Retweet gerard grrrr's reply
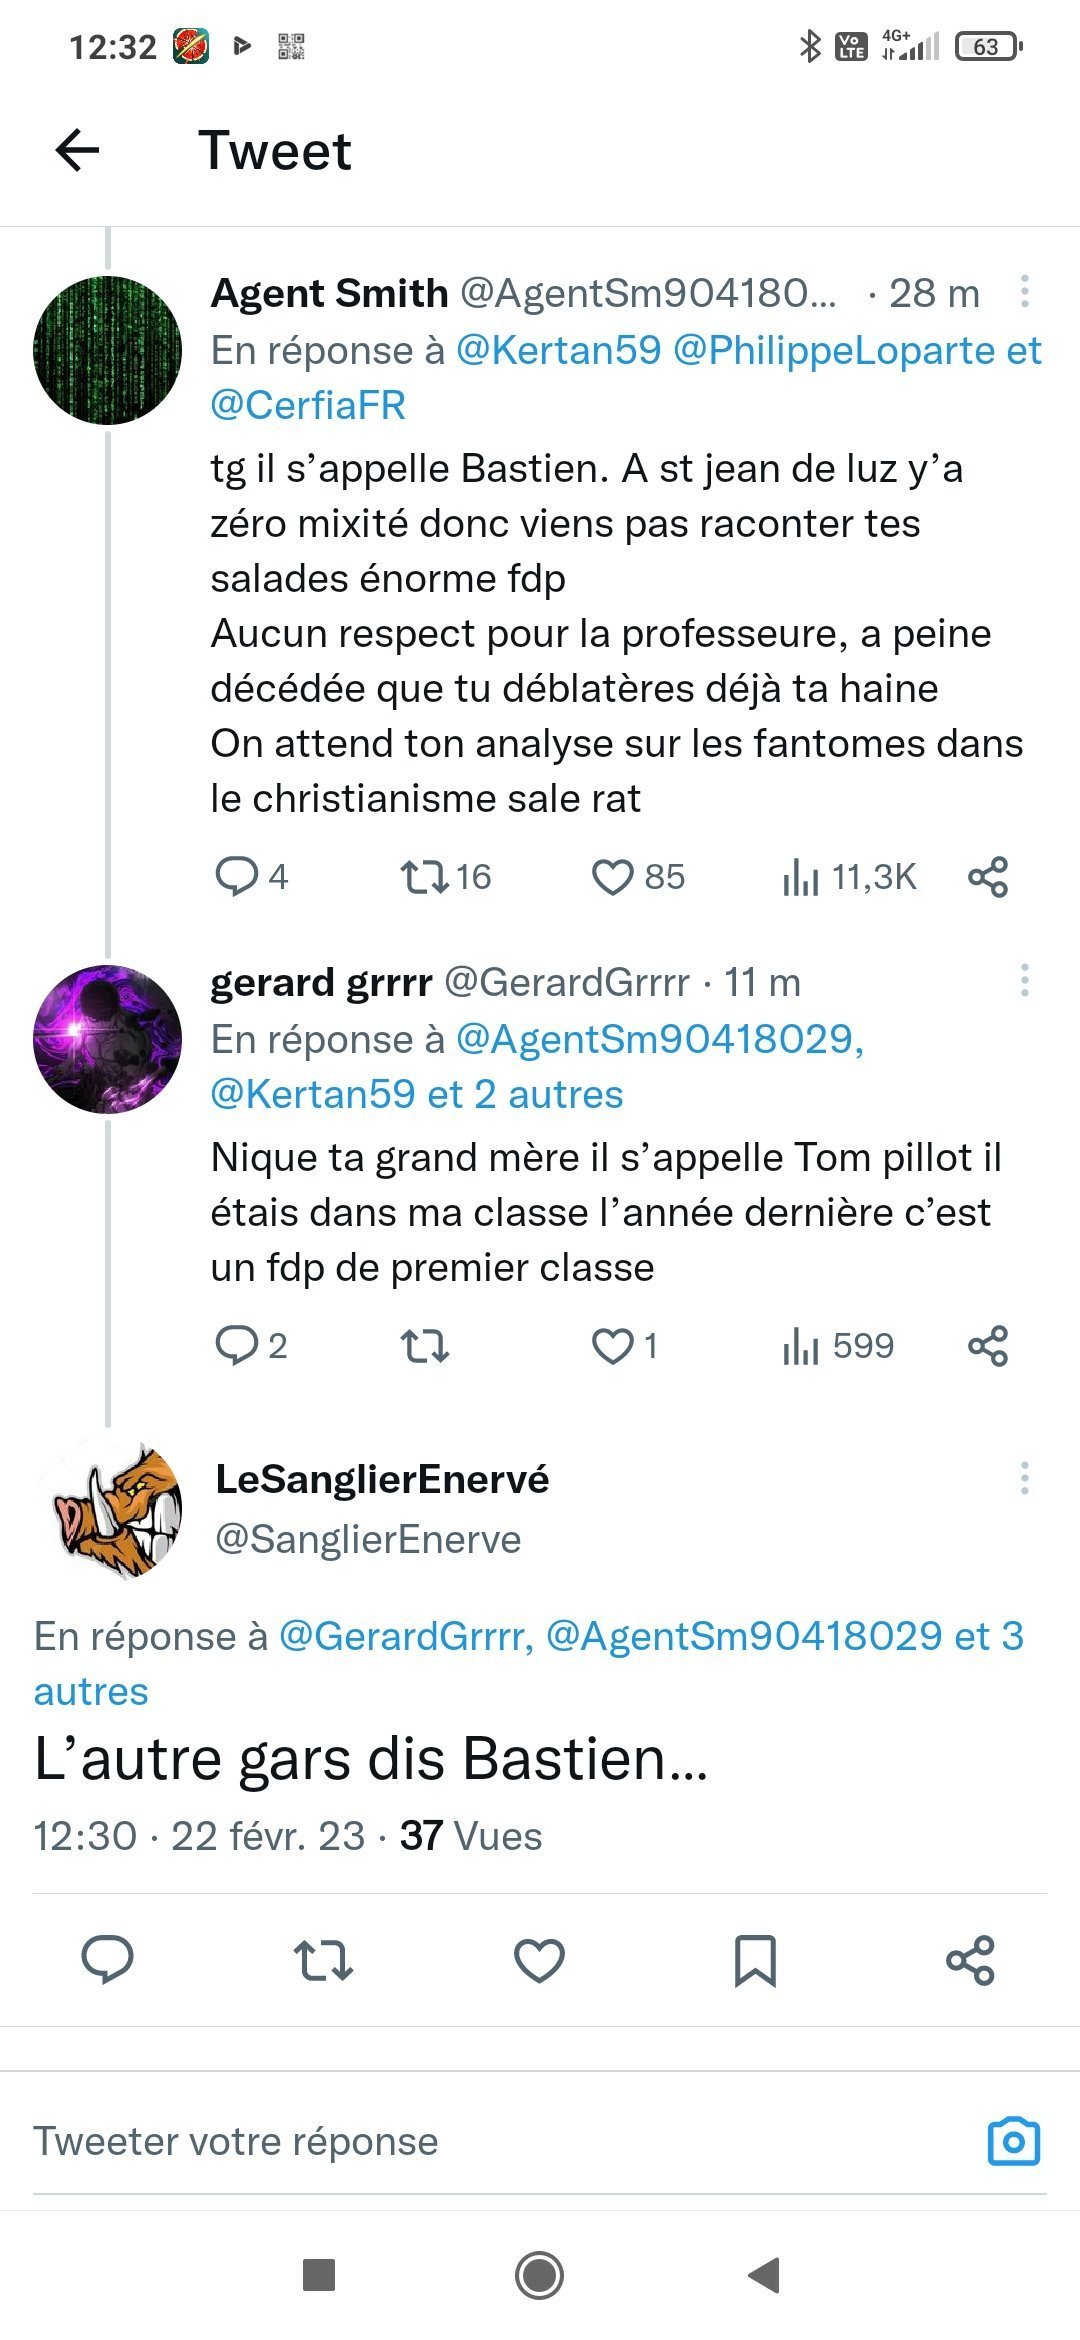The width and height of the screenshot is (1080, 2340). point(424,1346)
